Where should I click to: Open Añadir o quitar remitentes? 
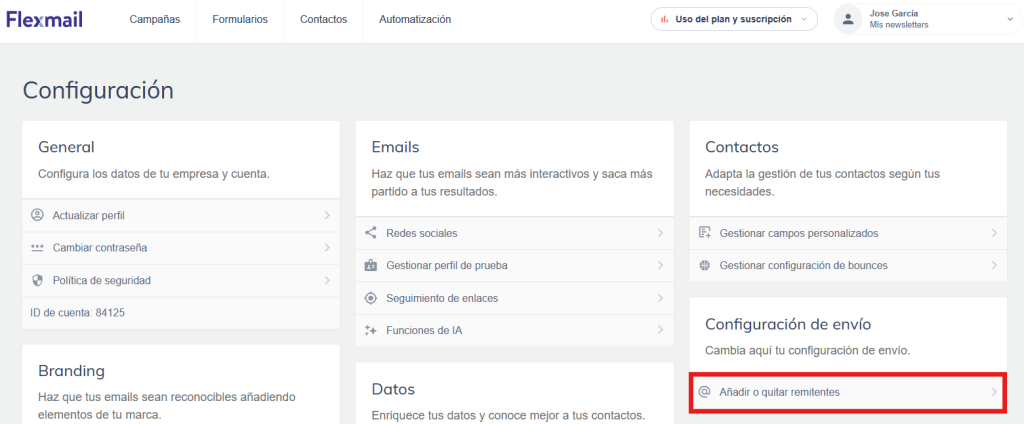pos(848,392)
